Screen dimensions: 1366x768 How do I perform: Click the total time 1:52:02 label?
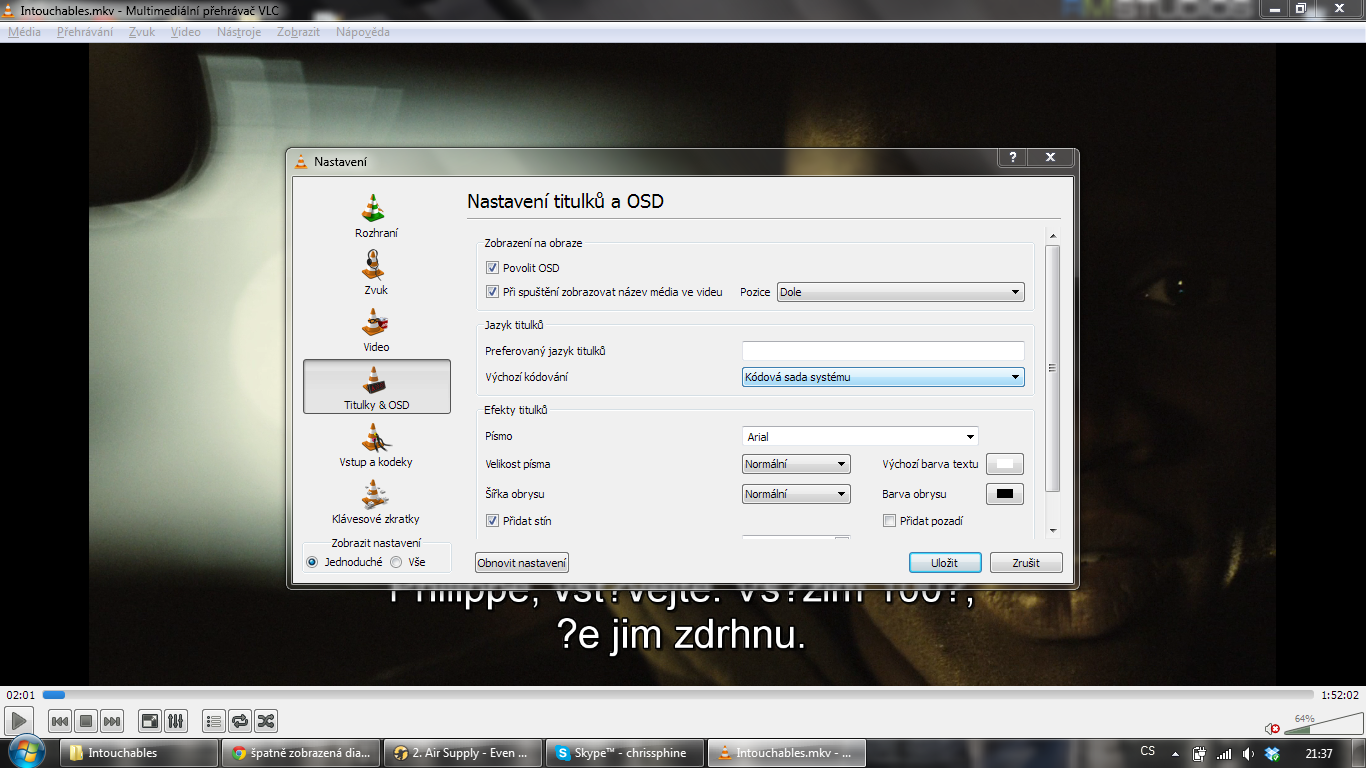pos(1340,695)
